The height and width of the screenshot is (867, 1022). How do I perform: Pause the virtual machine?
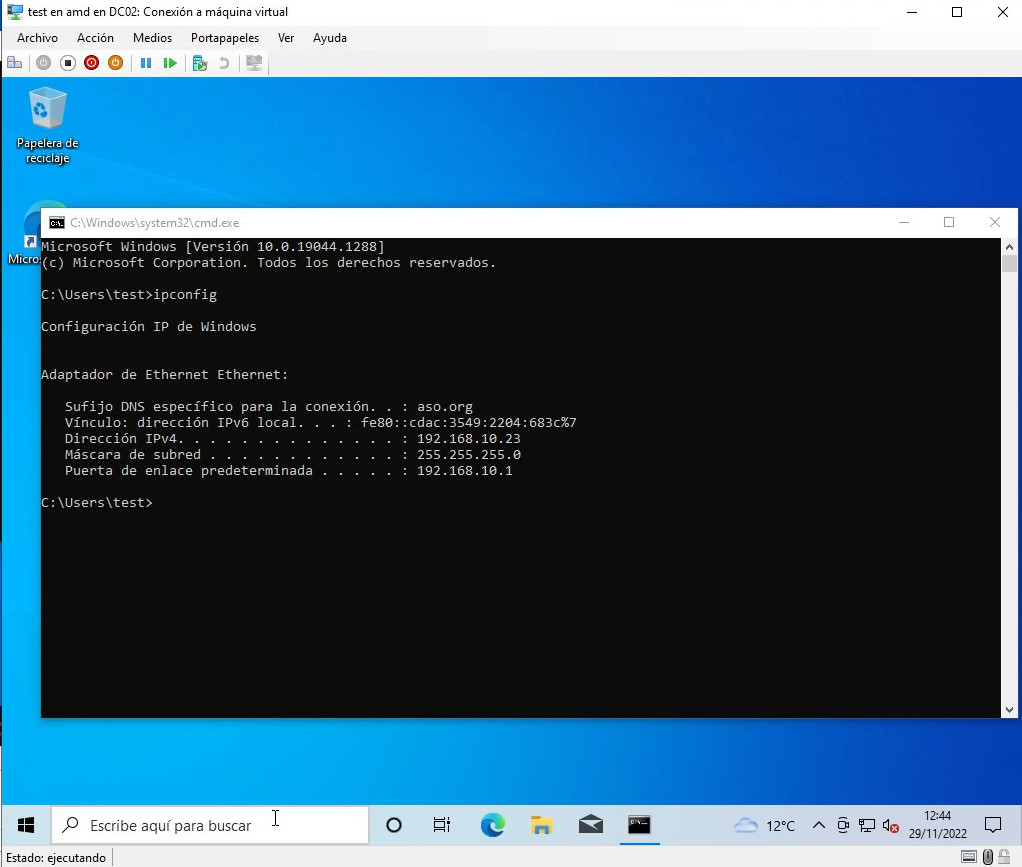(x=146, y=63)
